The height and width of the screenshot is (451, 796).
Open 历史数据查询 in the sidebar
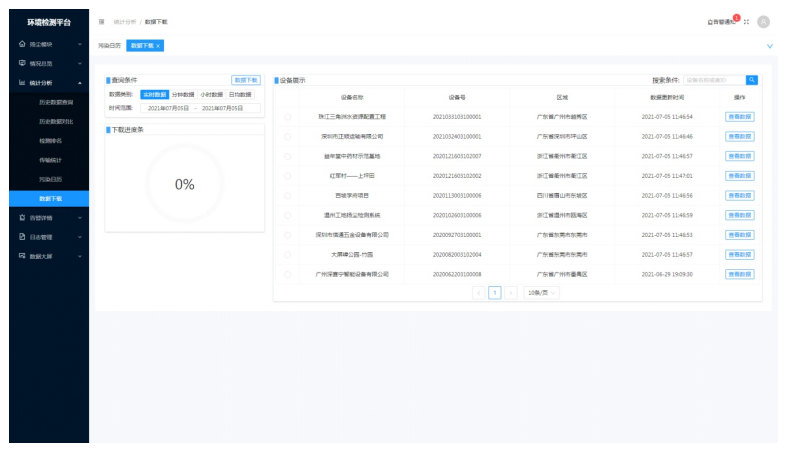point(56,102)
